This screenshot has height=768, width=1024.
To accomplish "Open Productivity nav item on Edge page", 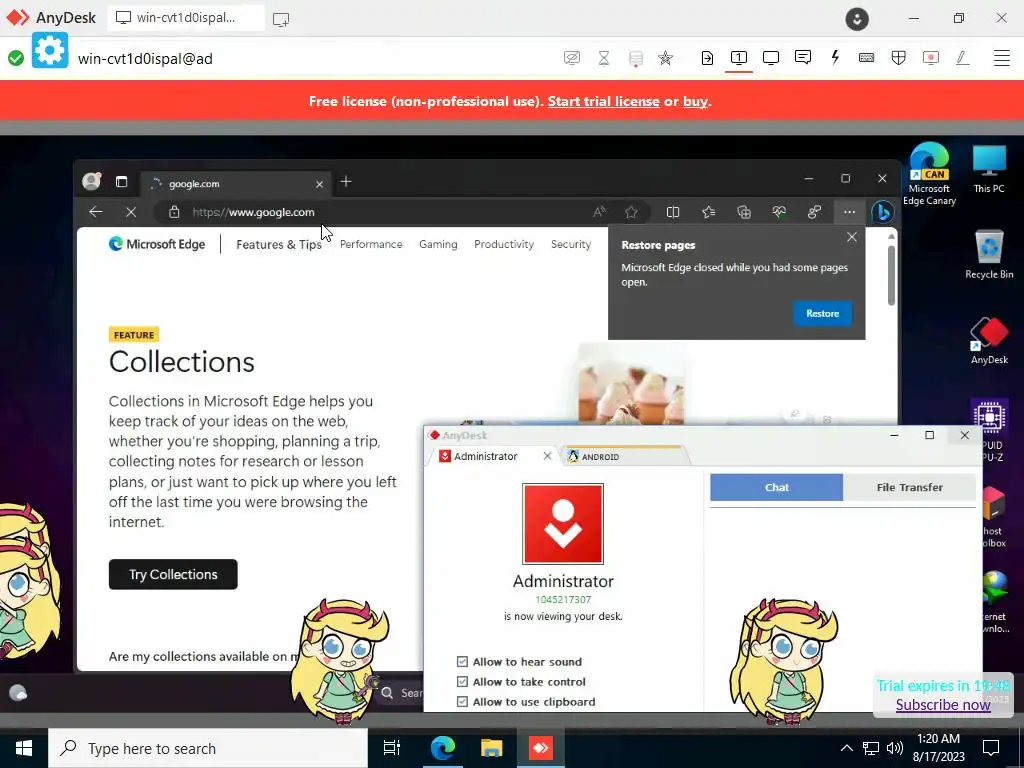I will coord(504,244).
